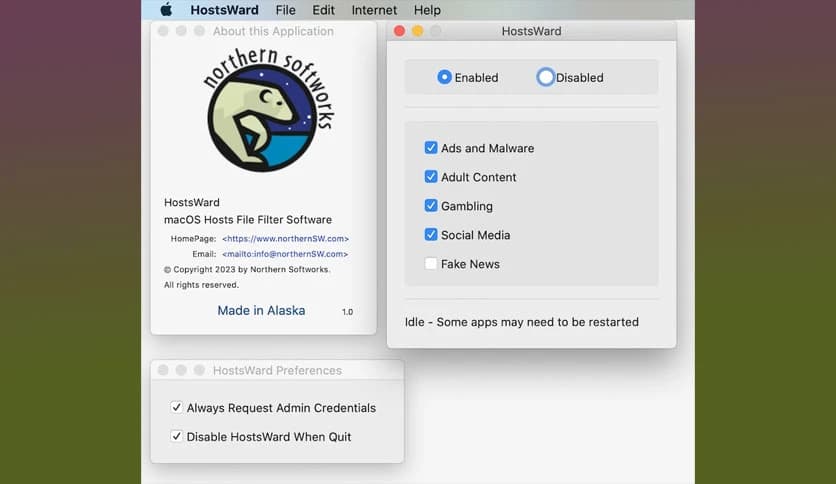Open the Internet menu
Image resolution: width=836 pixels, height=484 pixels.
pyautogui.click(x=374, y=10)
